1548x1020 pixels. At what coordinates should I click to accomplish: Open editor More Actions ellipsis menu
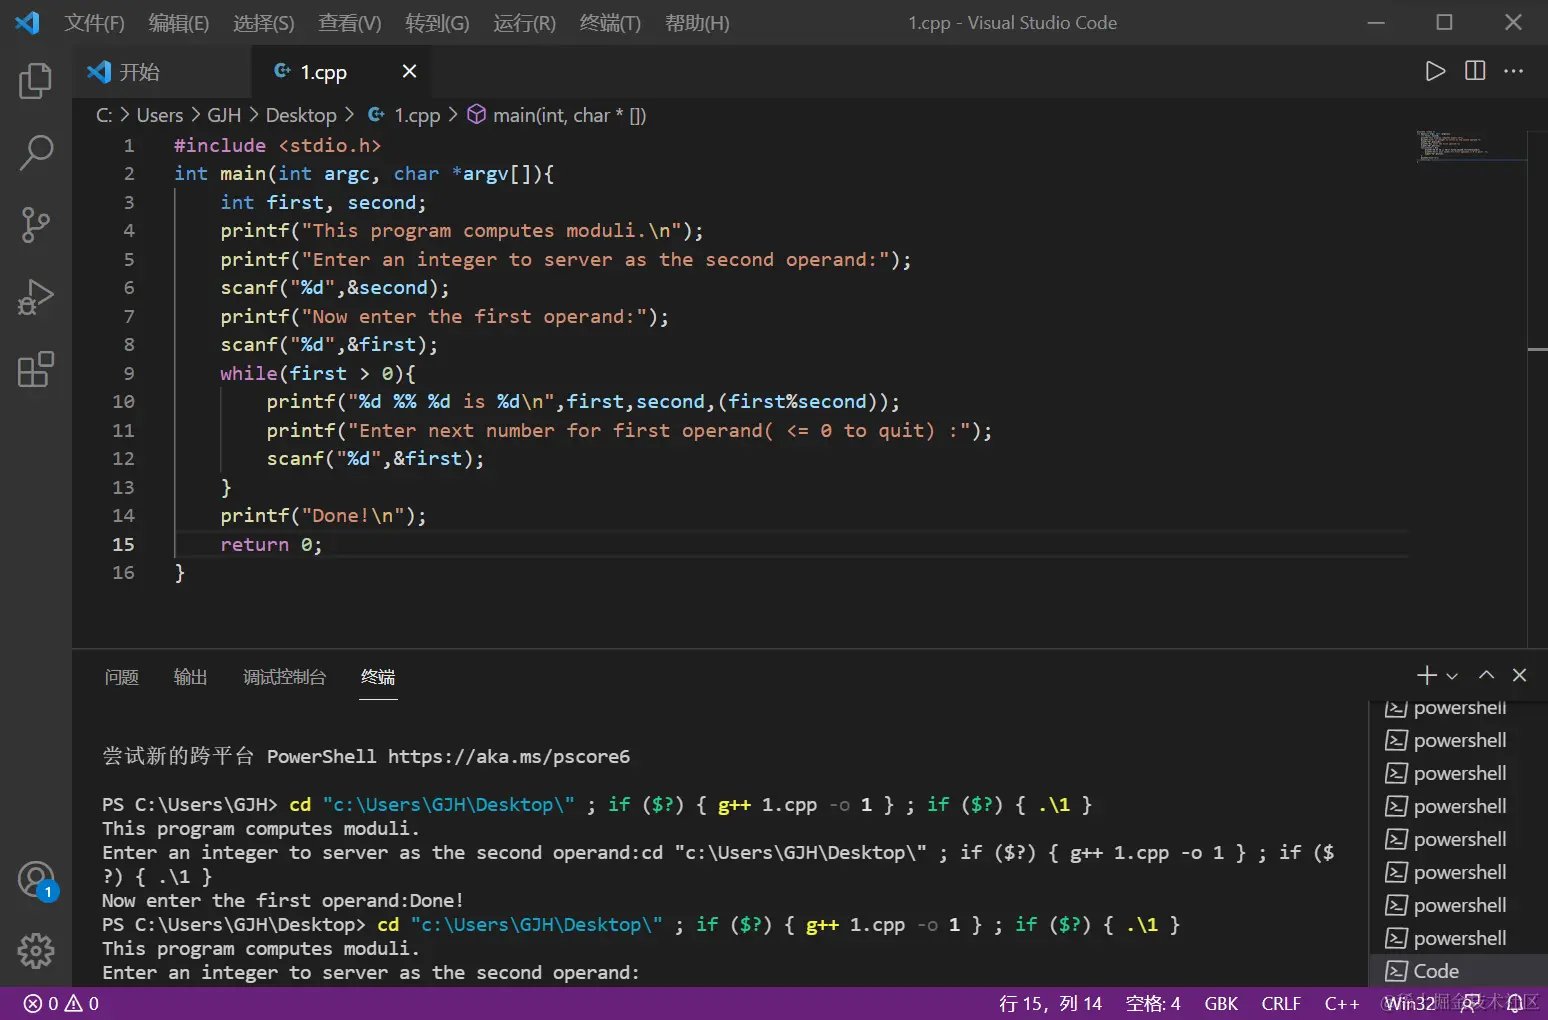click(1514, 71)
